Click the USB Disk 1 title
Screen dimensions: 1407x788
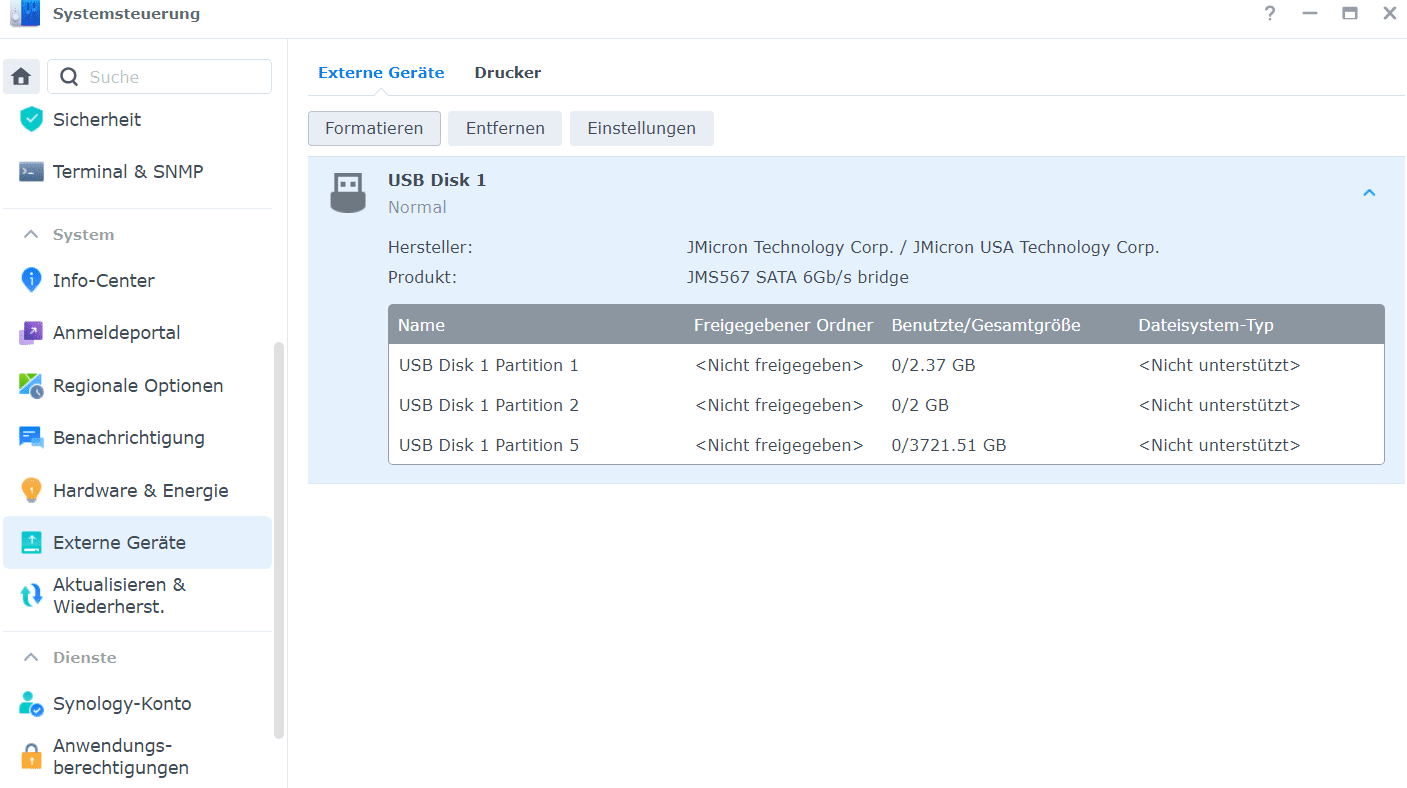pos(437,180)
